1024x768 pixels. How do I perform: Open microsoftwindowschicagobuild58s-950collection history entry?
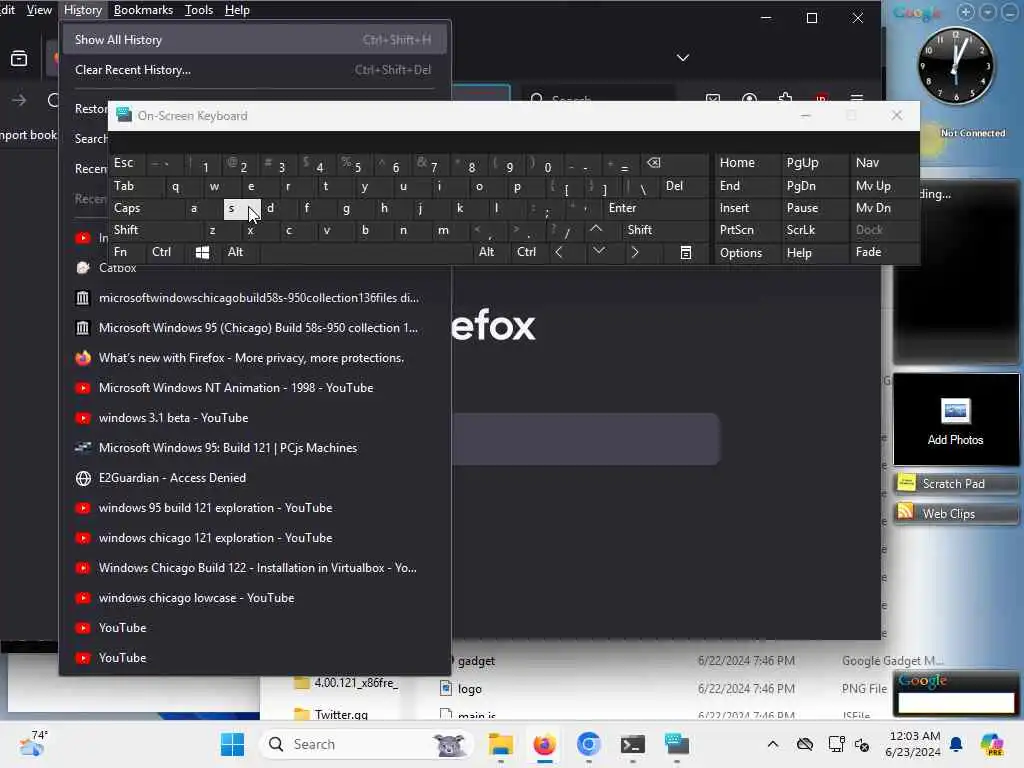(x=255, y=298)
